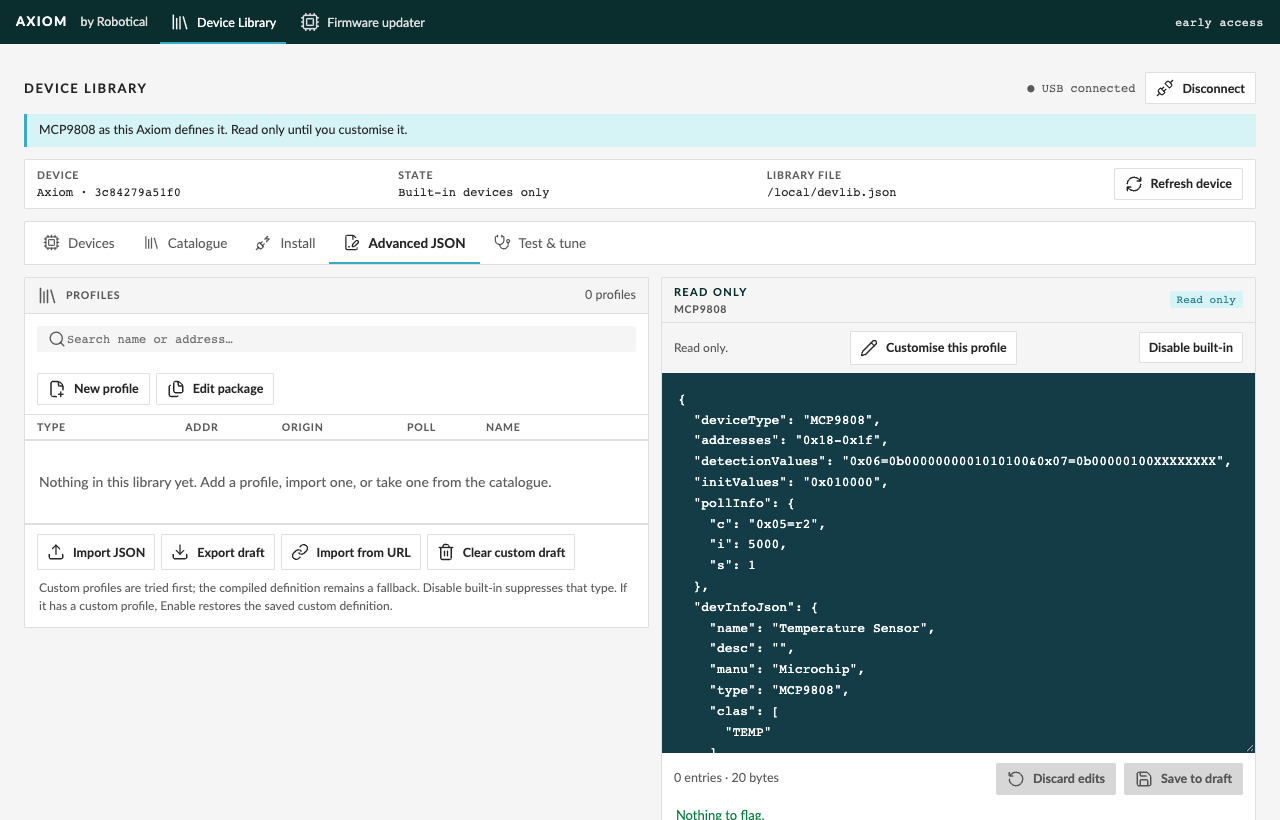Click the 0 profiles count label
The image size is (1280, 820).
point(610,295)
